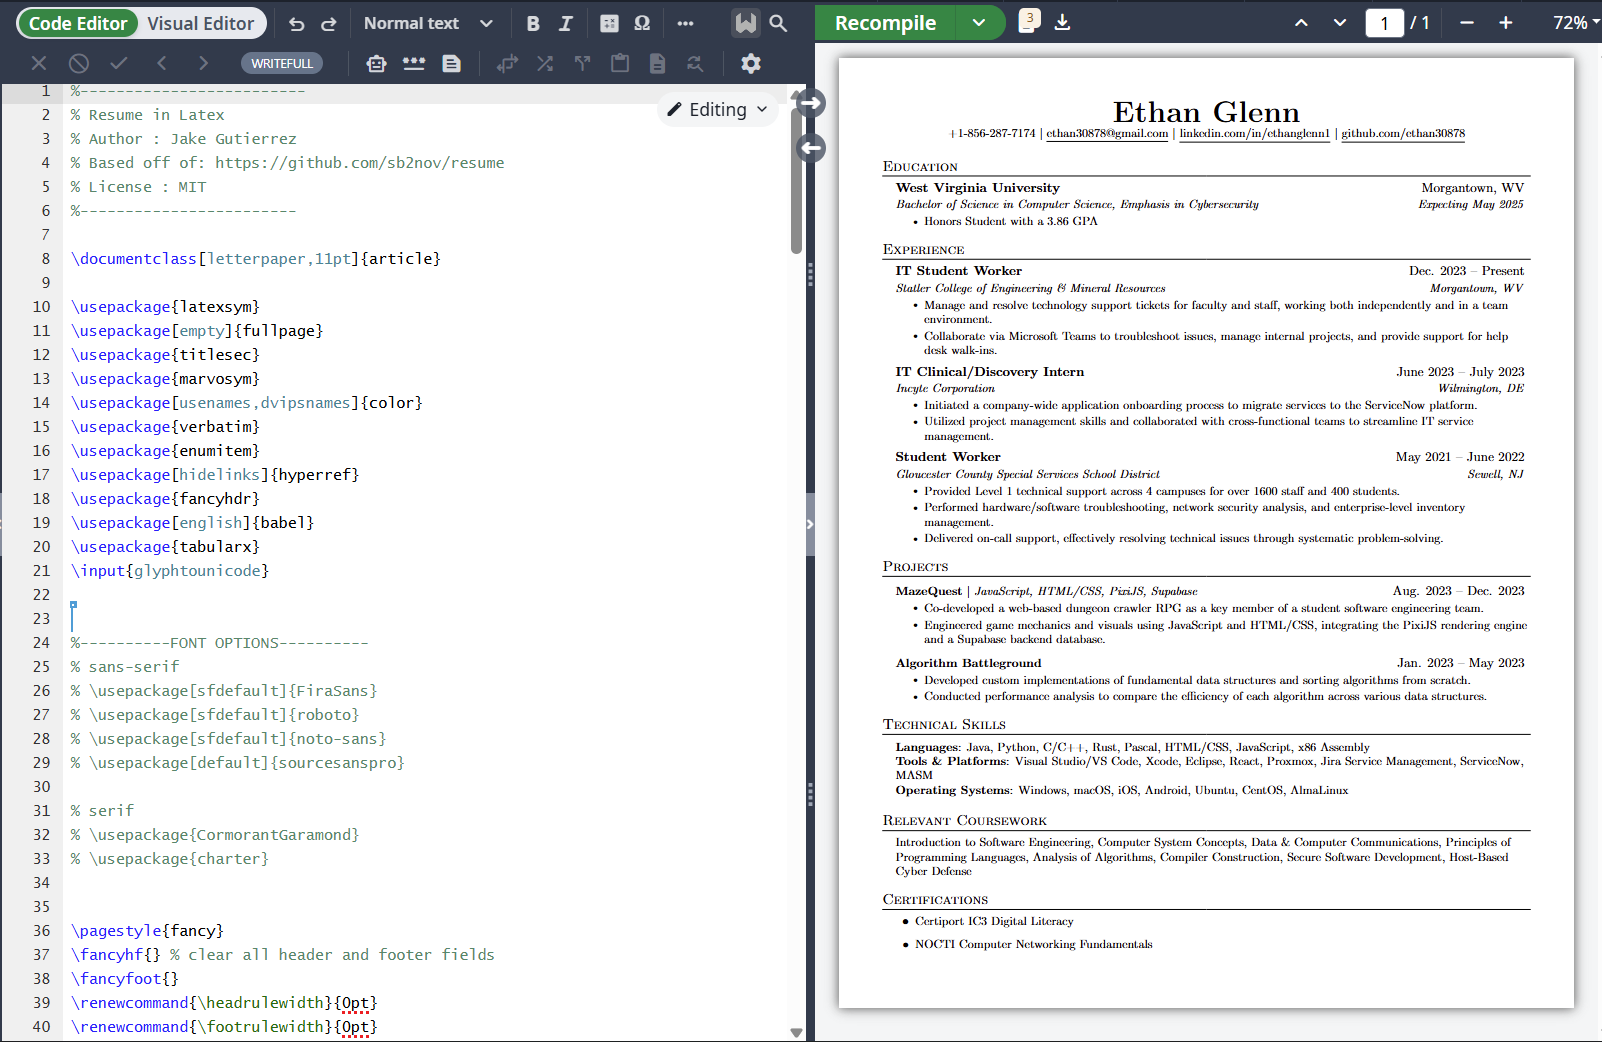Open the Editing mode menu

click(716, 109)
